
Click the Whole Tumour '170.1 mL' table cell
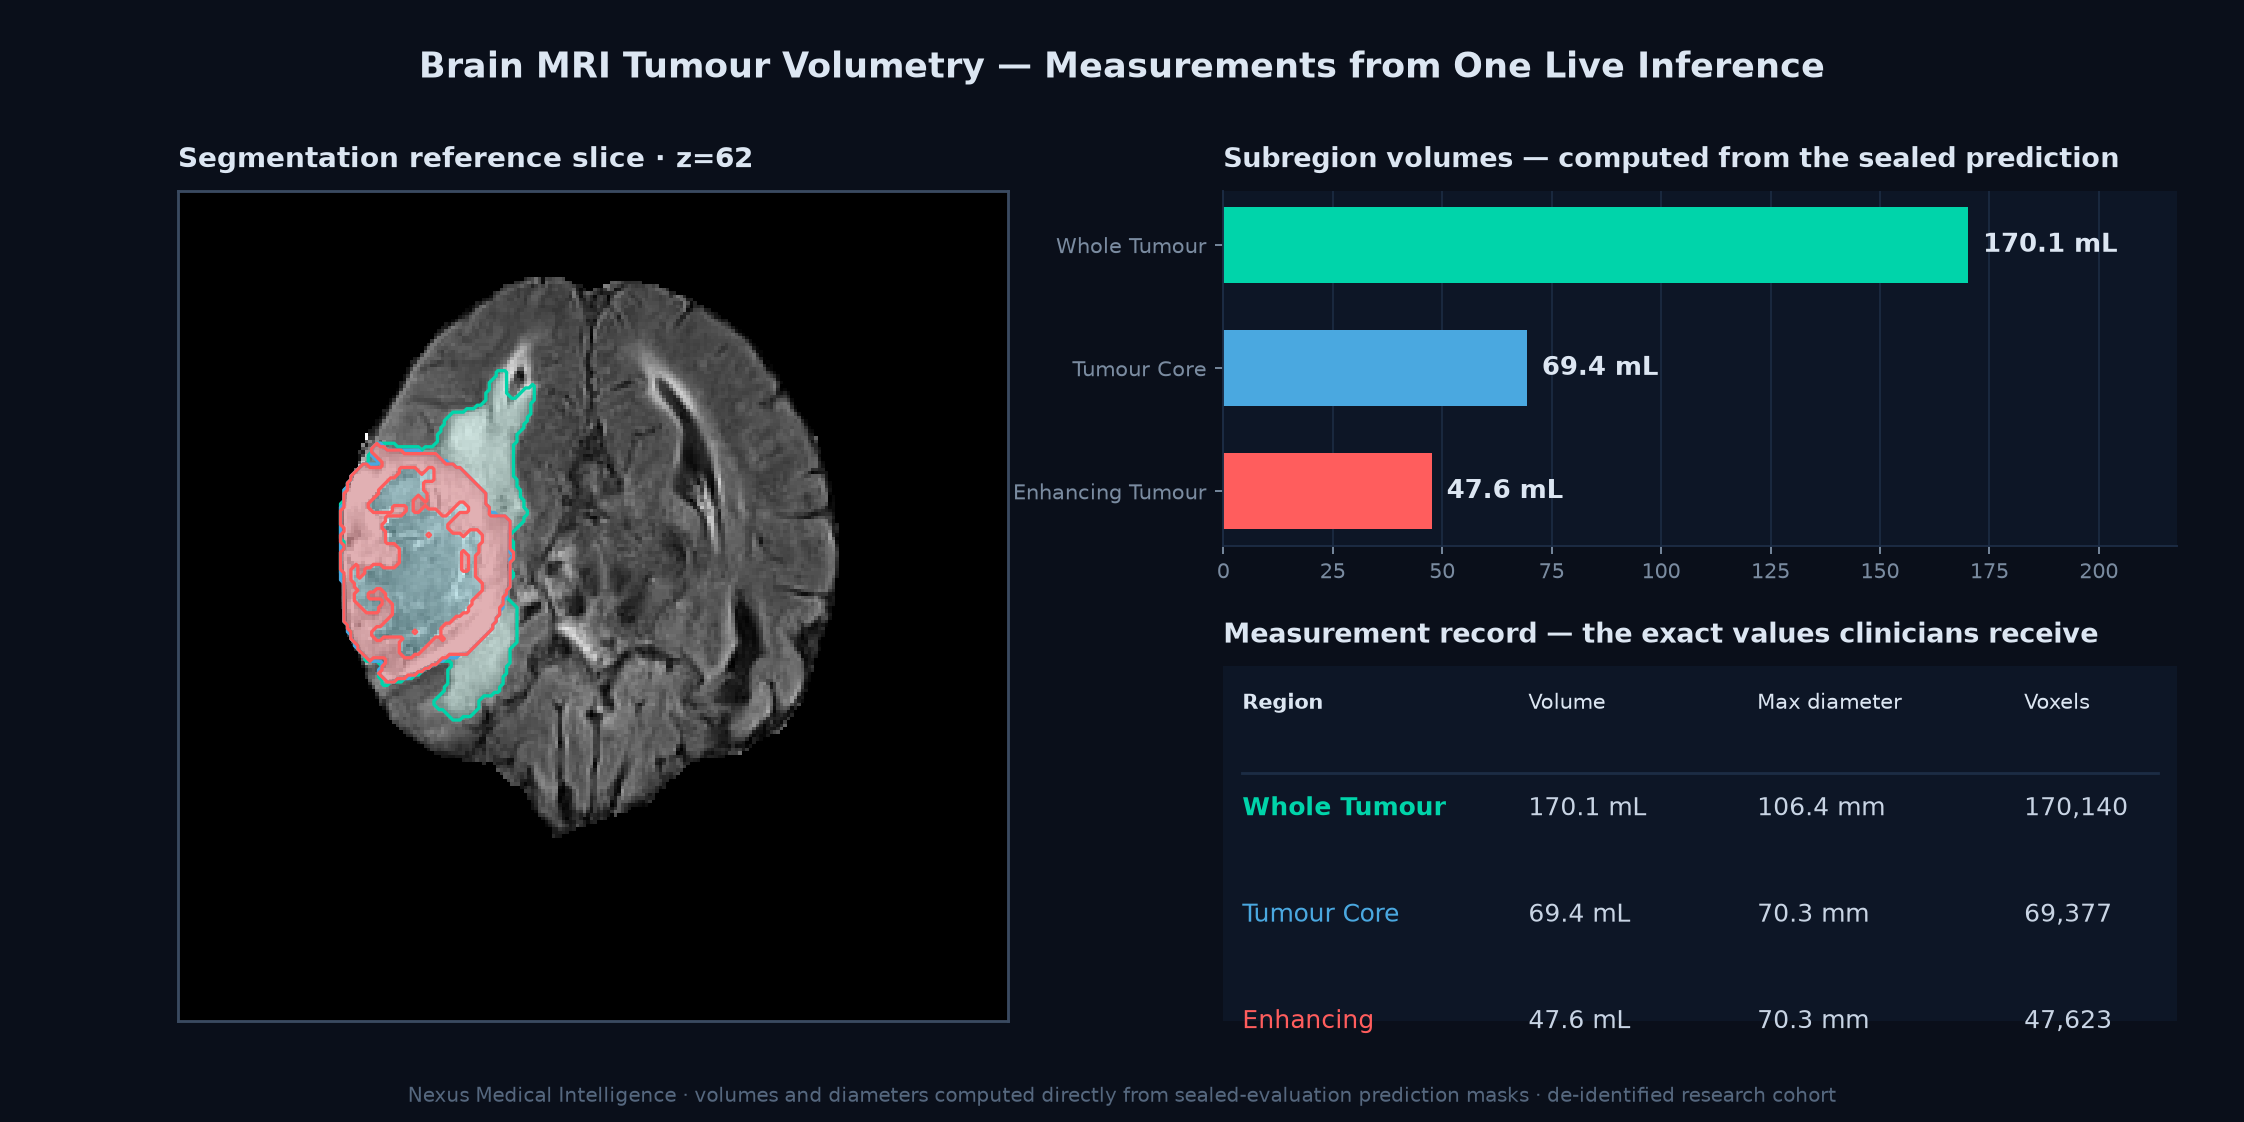(x=1587, y=807)
